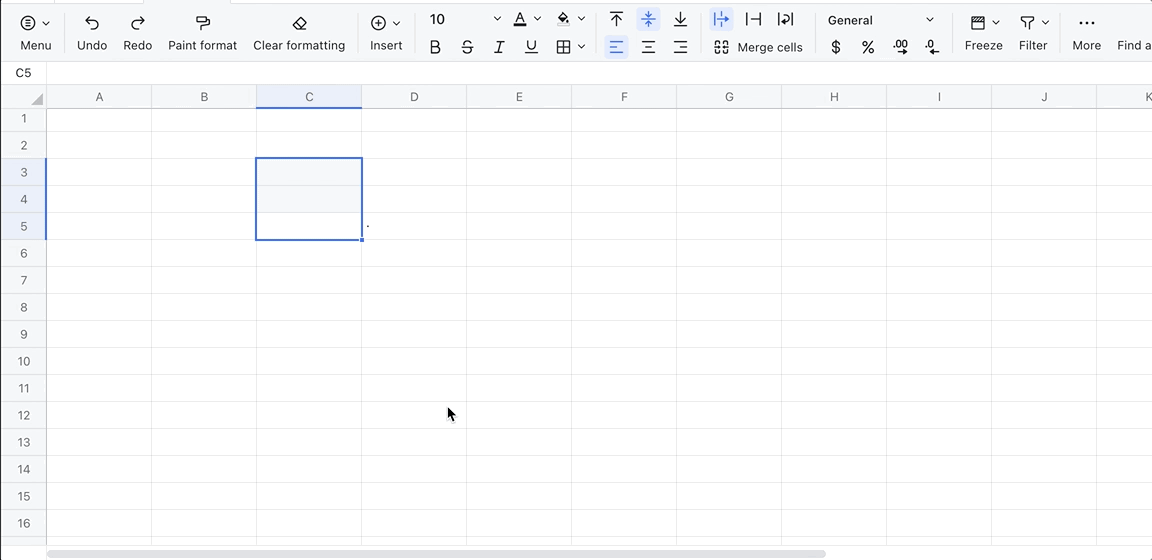Toggle strikethrough formatting
This screenshot has height=560, width=1152.
(467, 47)
